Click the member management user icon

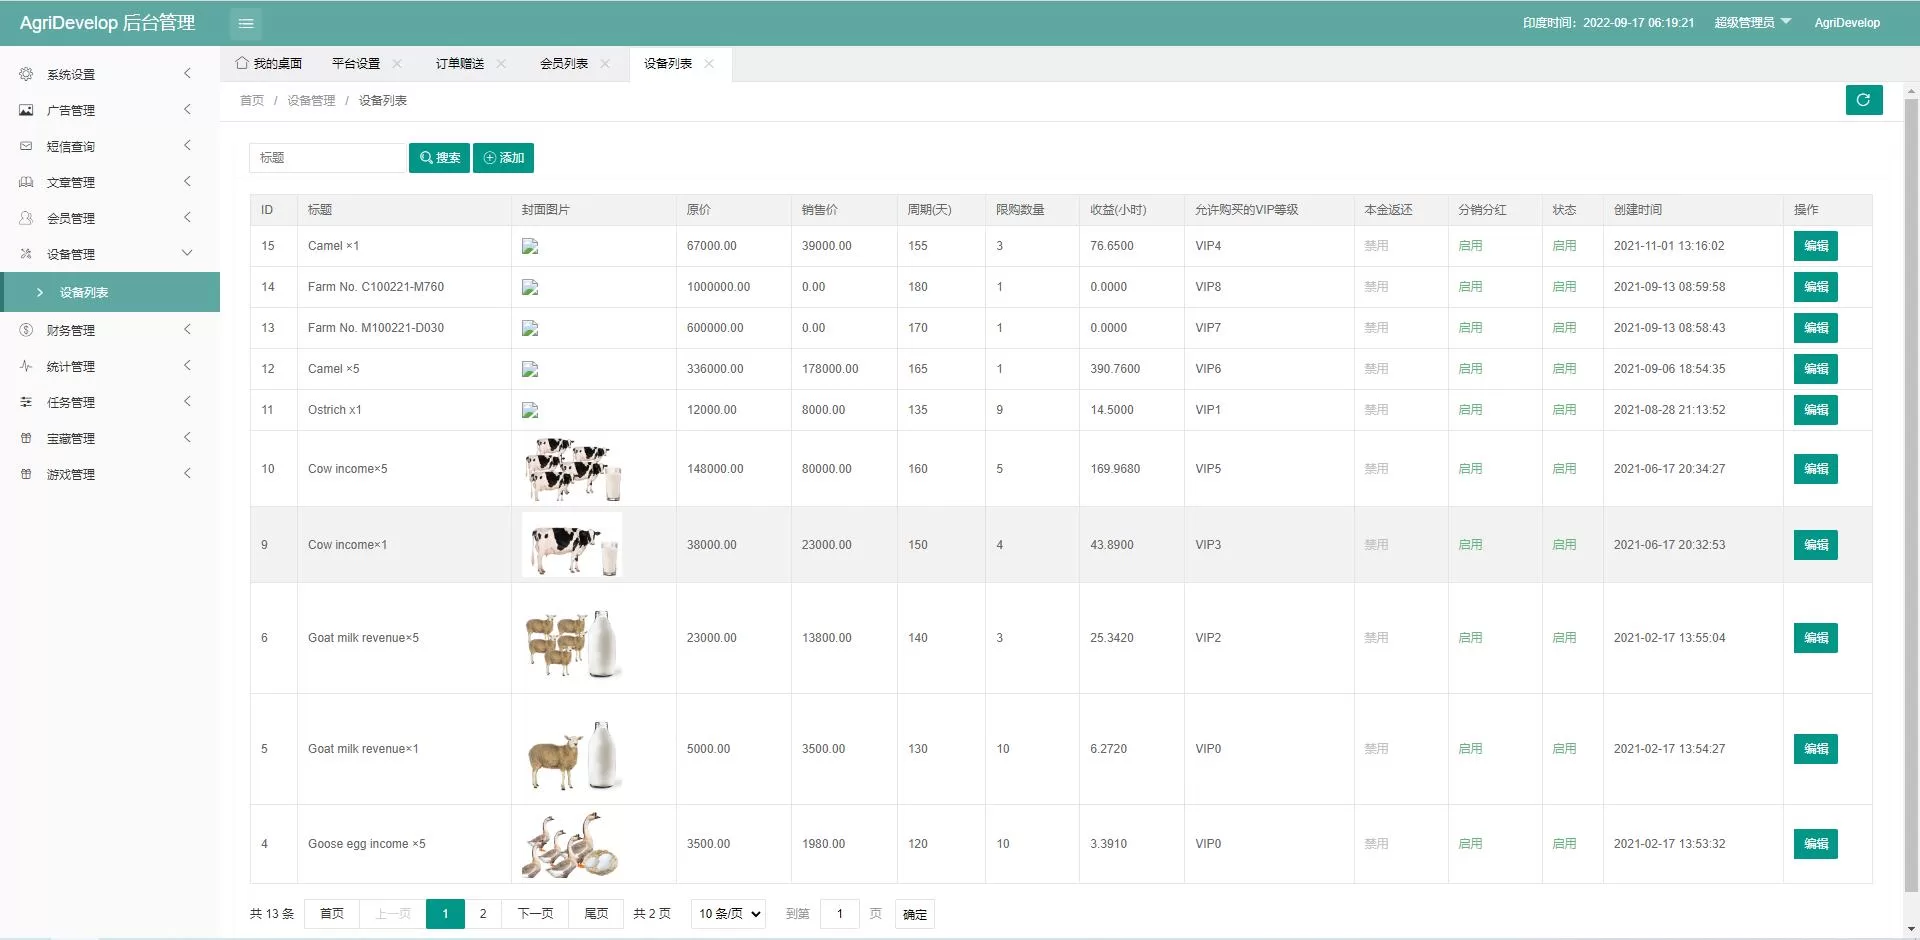pos(26,218)
